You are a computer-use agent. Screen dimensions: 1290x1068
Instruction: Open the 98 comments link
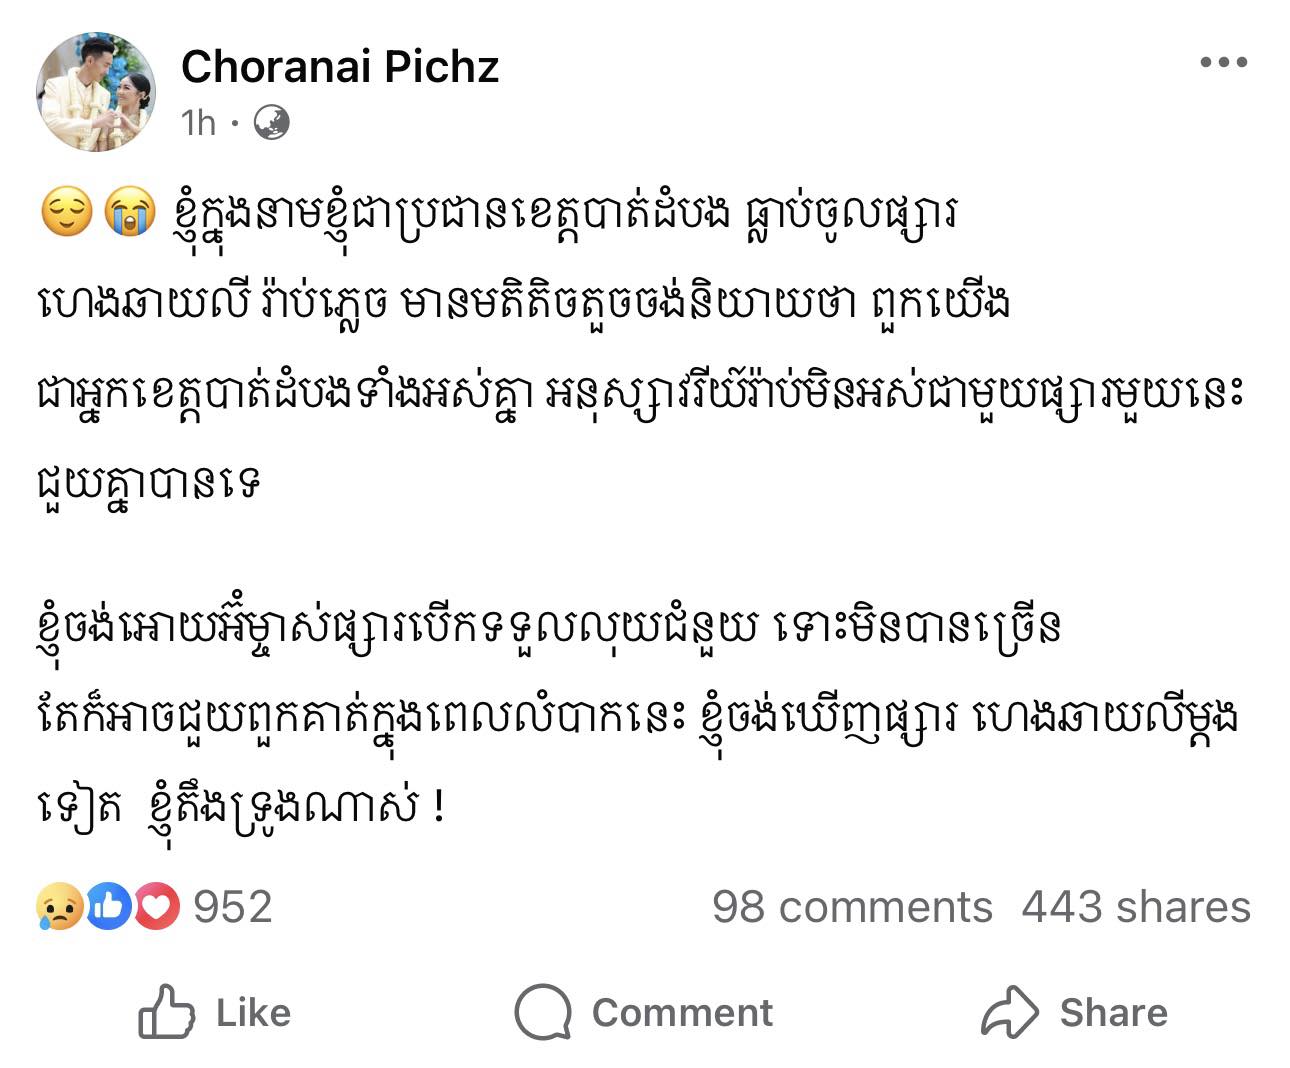click(852, 907)
